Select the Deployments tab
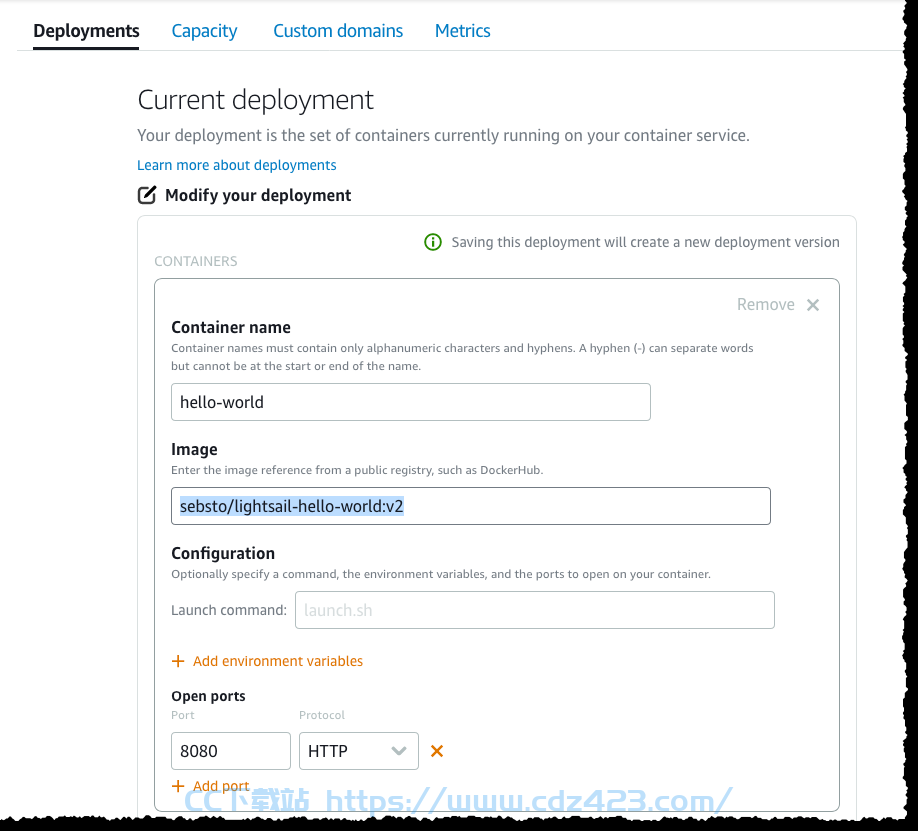The width and height of the screenshot is (918, 831). [x=86, y=30]
